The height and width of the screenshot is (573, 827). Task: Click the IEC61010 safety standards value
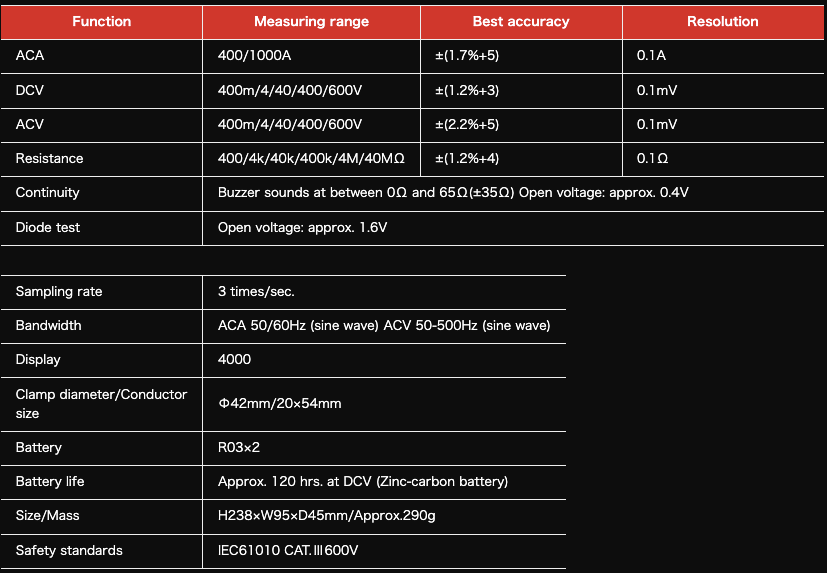click(288, 550)
